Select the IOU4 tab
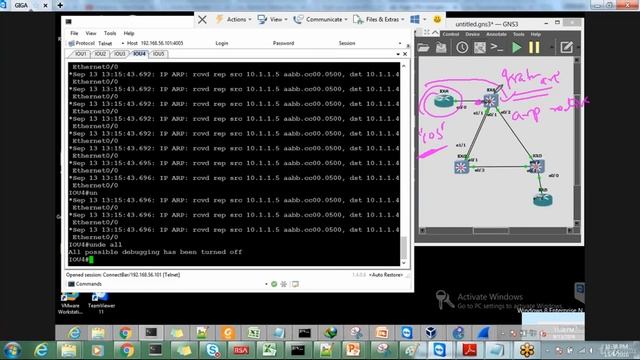Screen dimensions: 640x360 click(x=139, y=54)
